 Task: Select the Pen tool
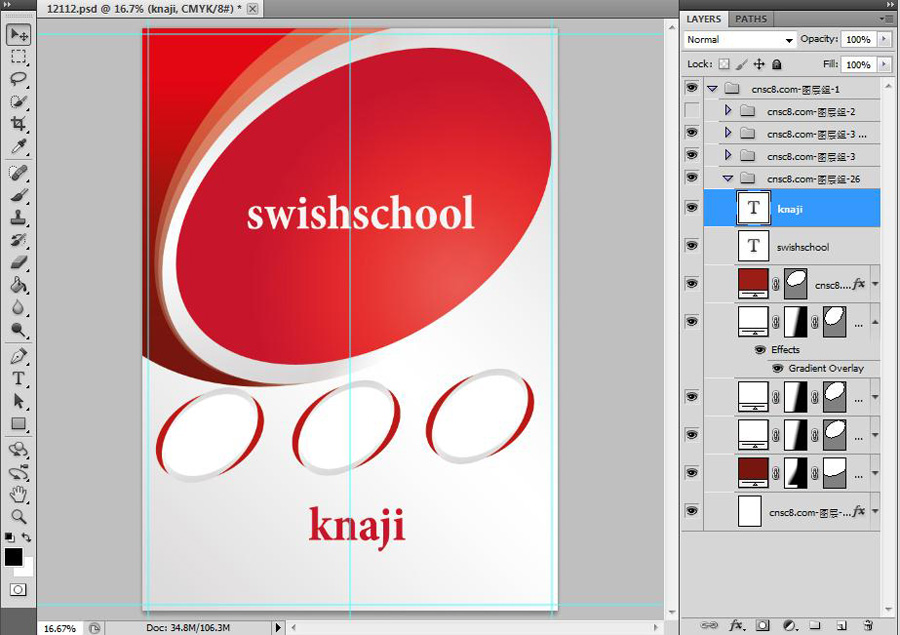coord(18,356)
